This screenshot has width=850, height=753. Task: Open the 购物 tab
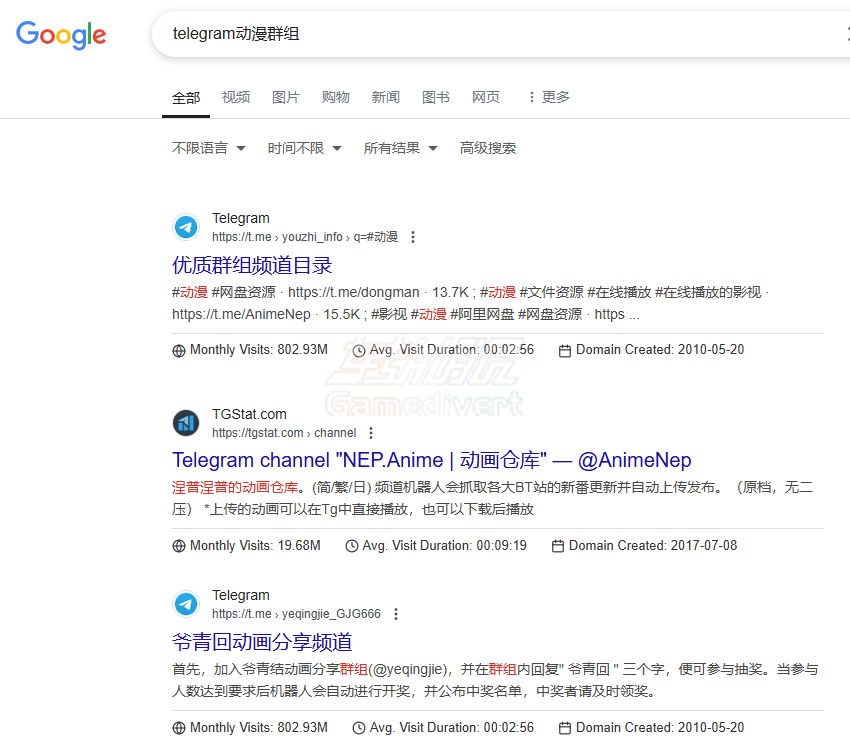tap(336, 97)
